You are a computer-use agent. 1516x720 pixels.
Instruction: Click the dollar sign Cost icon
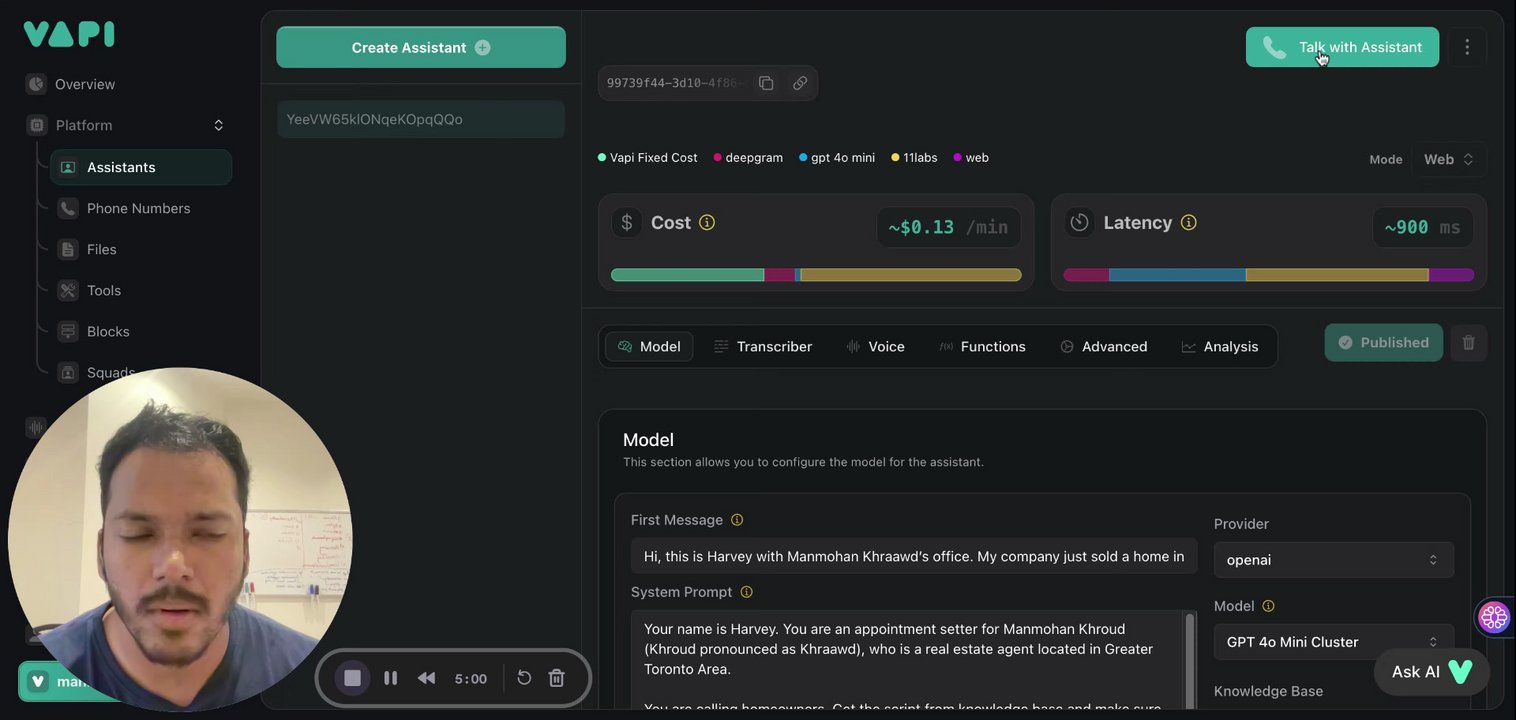click(x=627, y=222)
